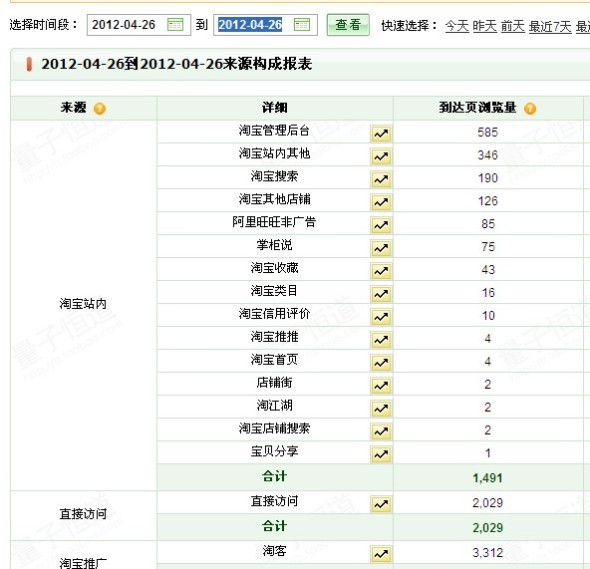The height and width of the screenshot is (569, 590).
Task: Show trend chart for 淘宝管理后台
Action: [381, 134]
